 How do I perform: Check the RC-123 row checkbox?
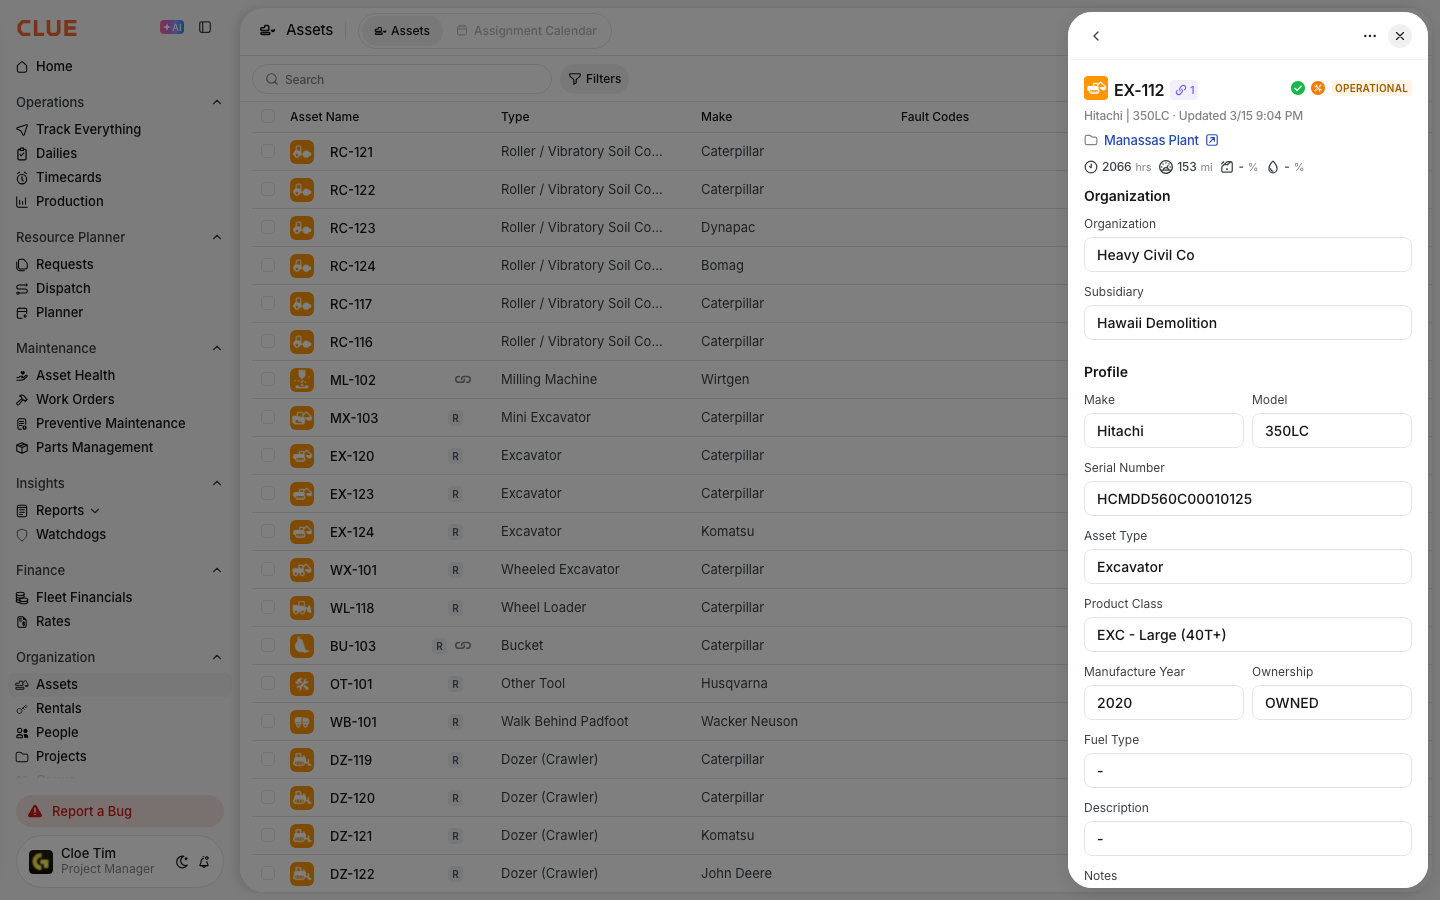(268, 227)
